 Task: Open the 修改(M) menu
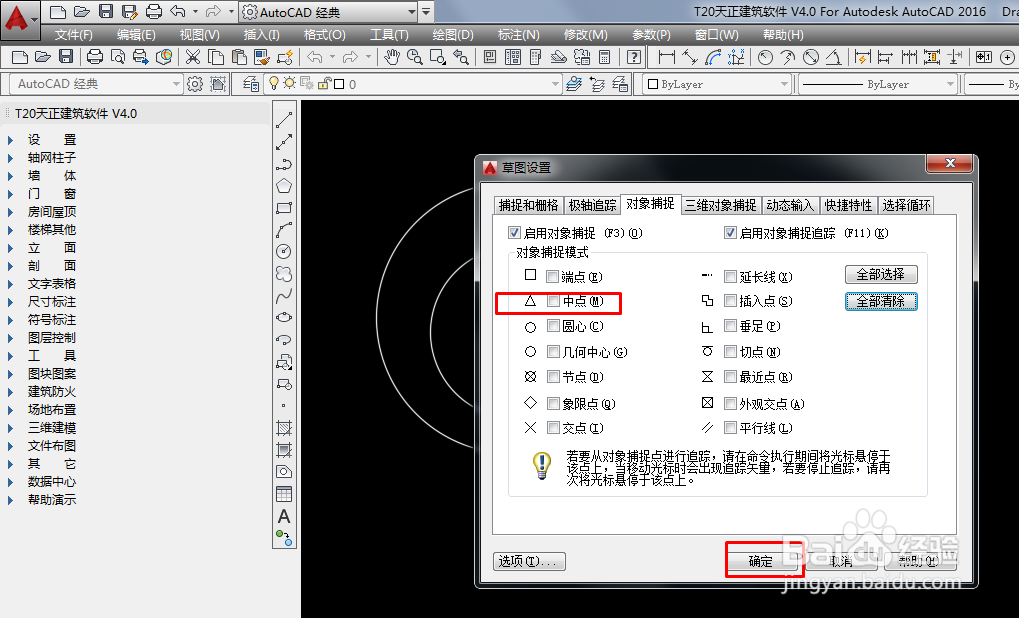click(x=586, y=35)
